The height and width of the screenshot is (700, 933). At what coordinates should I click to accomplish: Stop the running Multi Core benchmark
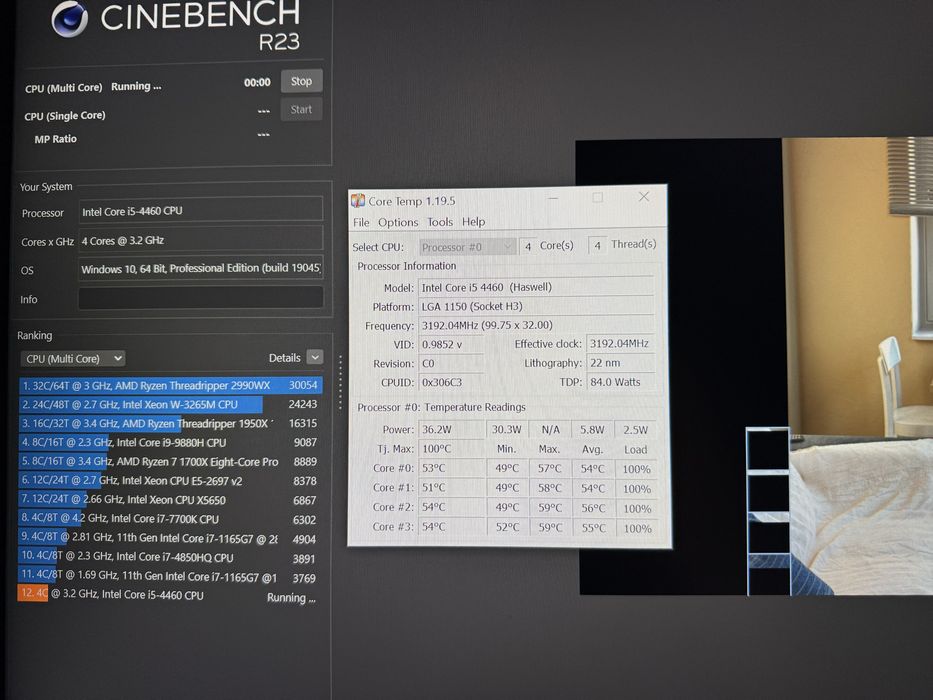pos(301,81)
